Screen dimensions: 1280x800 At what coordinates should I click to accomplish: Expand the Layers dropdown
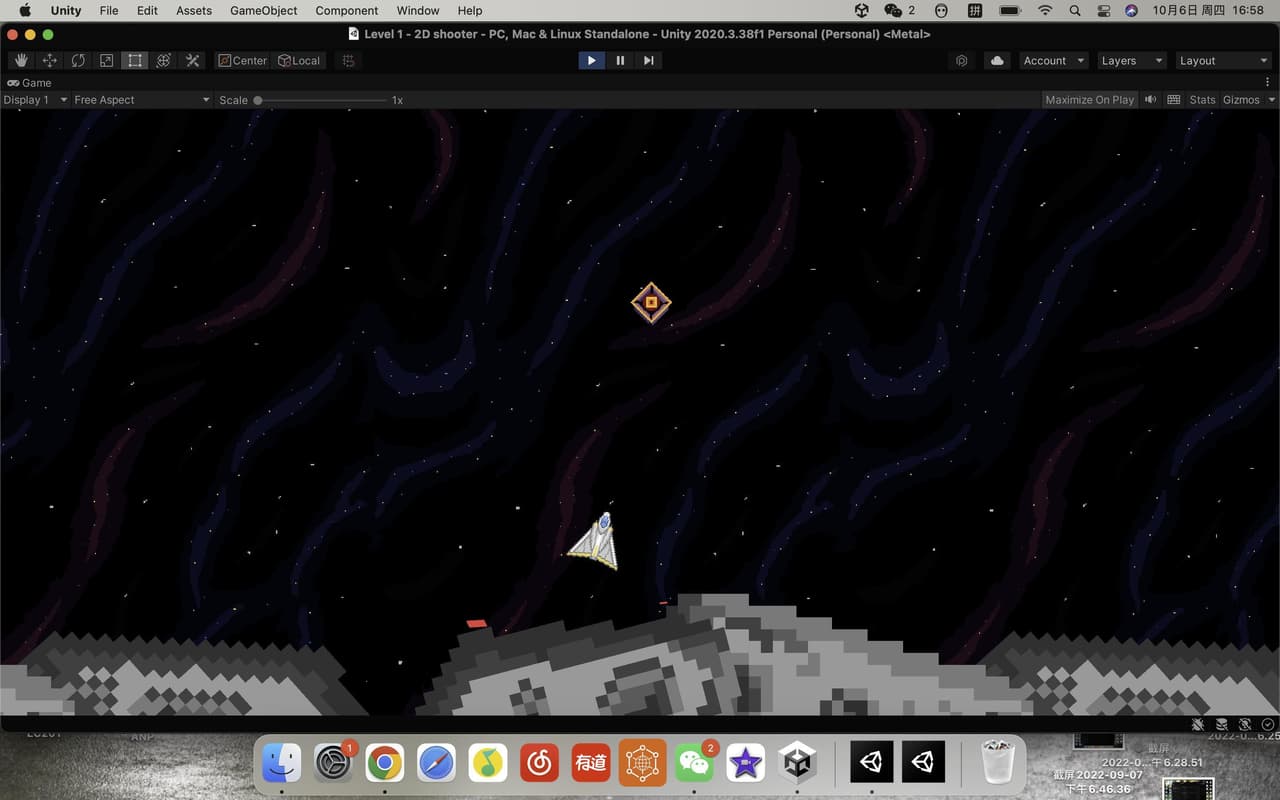(x=1131, y=61)
